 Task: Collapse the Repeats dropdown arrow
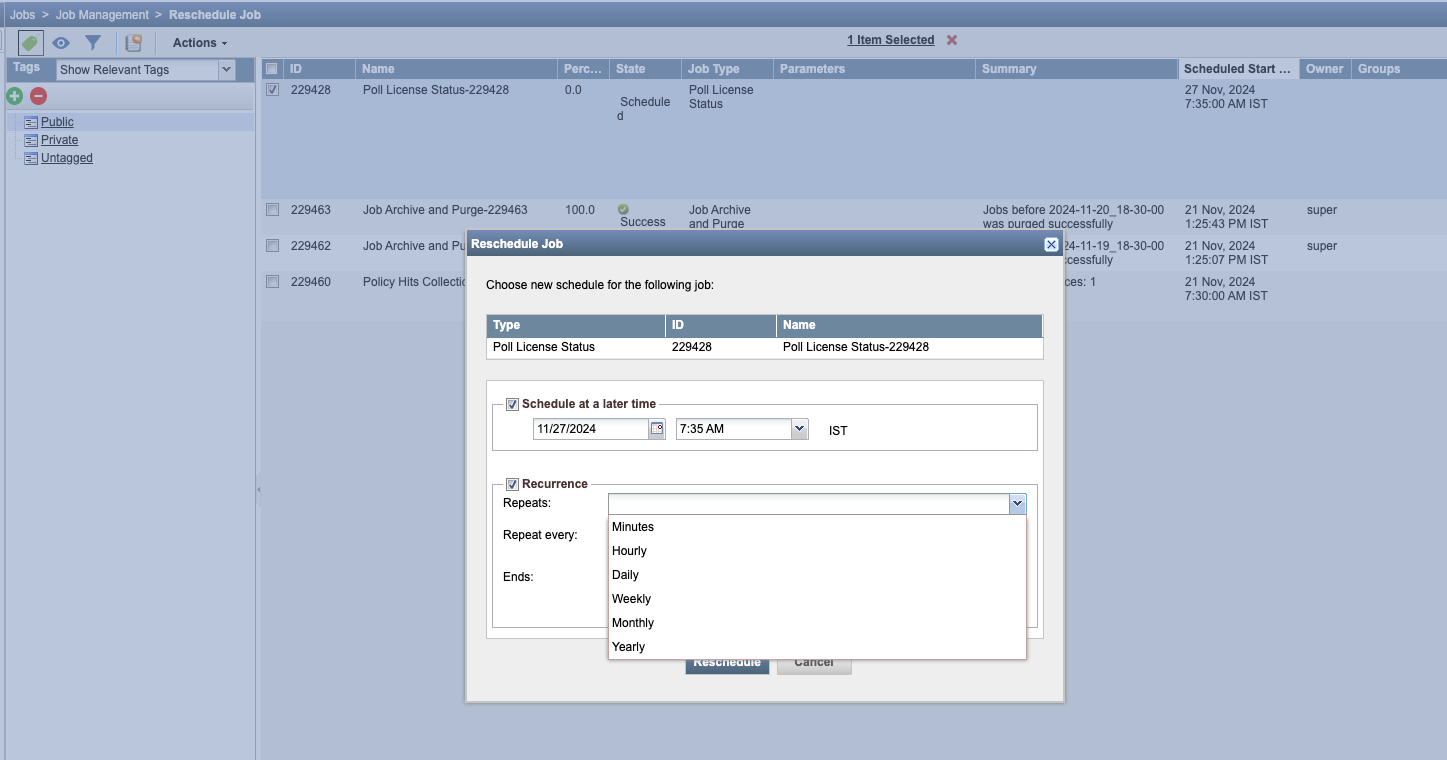[x=1017, y=504]
